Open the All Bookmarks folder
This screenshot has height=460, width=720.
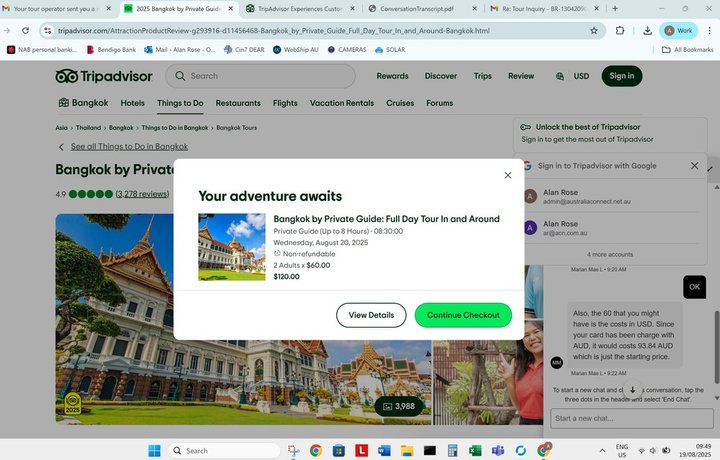(x=687, y=50)
